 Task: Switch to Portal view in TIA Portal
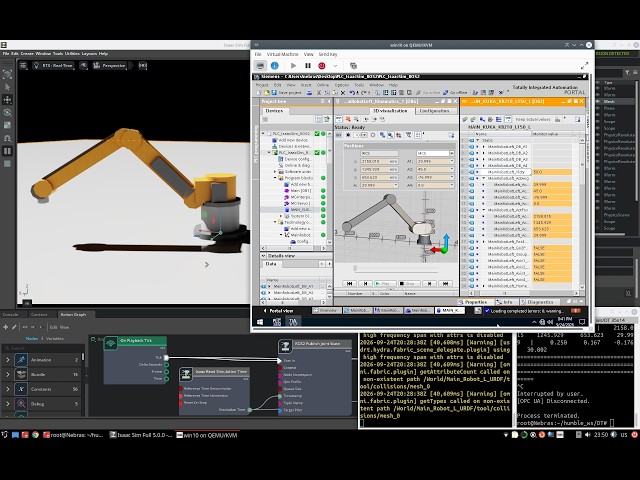(278, 311)
